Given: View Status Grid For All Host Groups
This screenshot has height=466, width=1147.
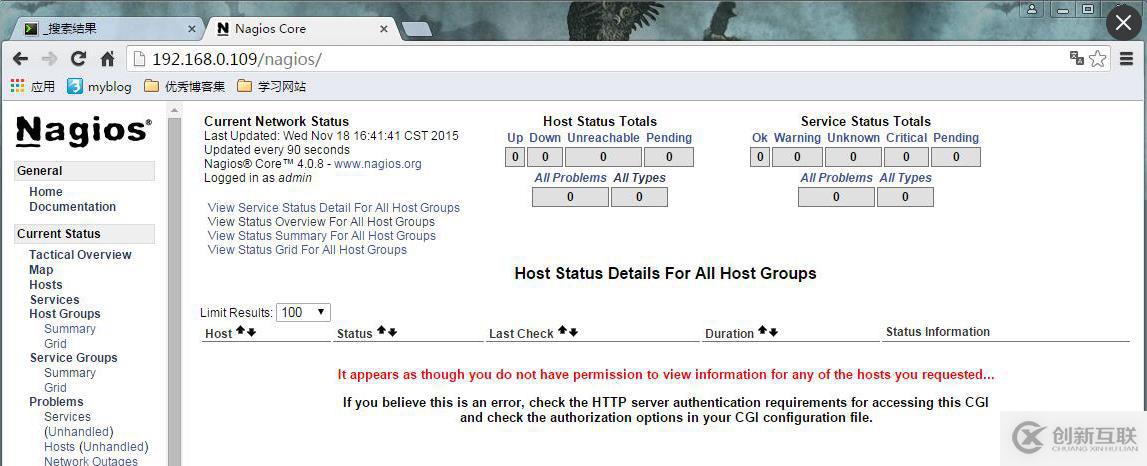Looking at the screenshot, I should pyautogui.click(x=307, y=249).
